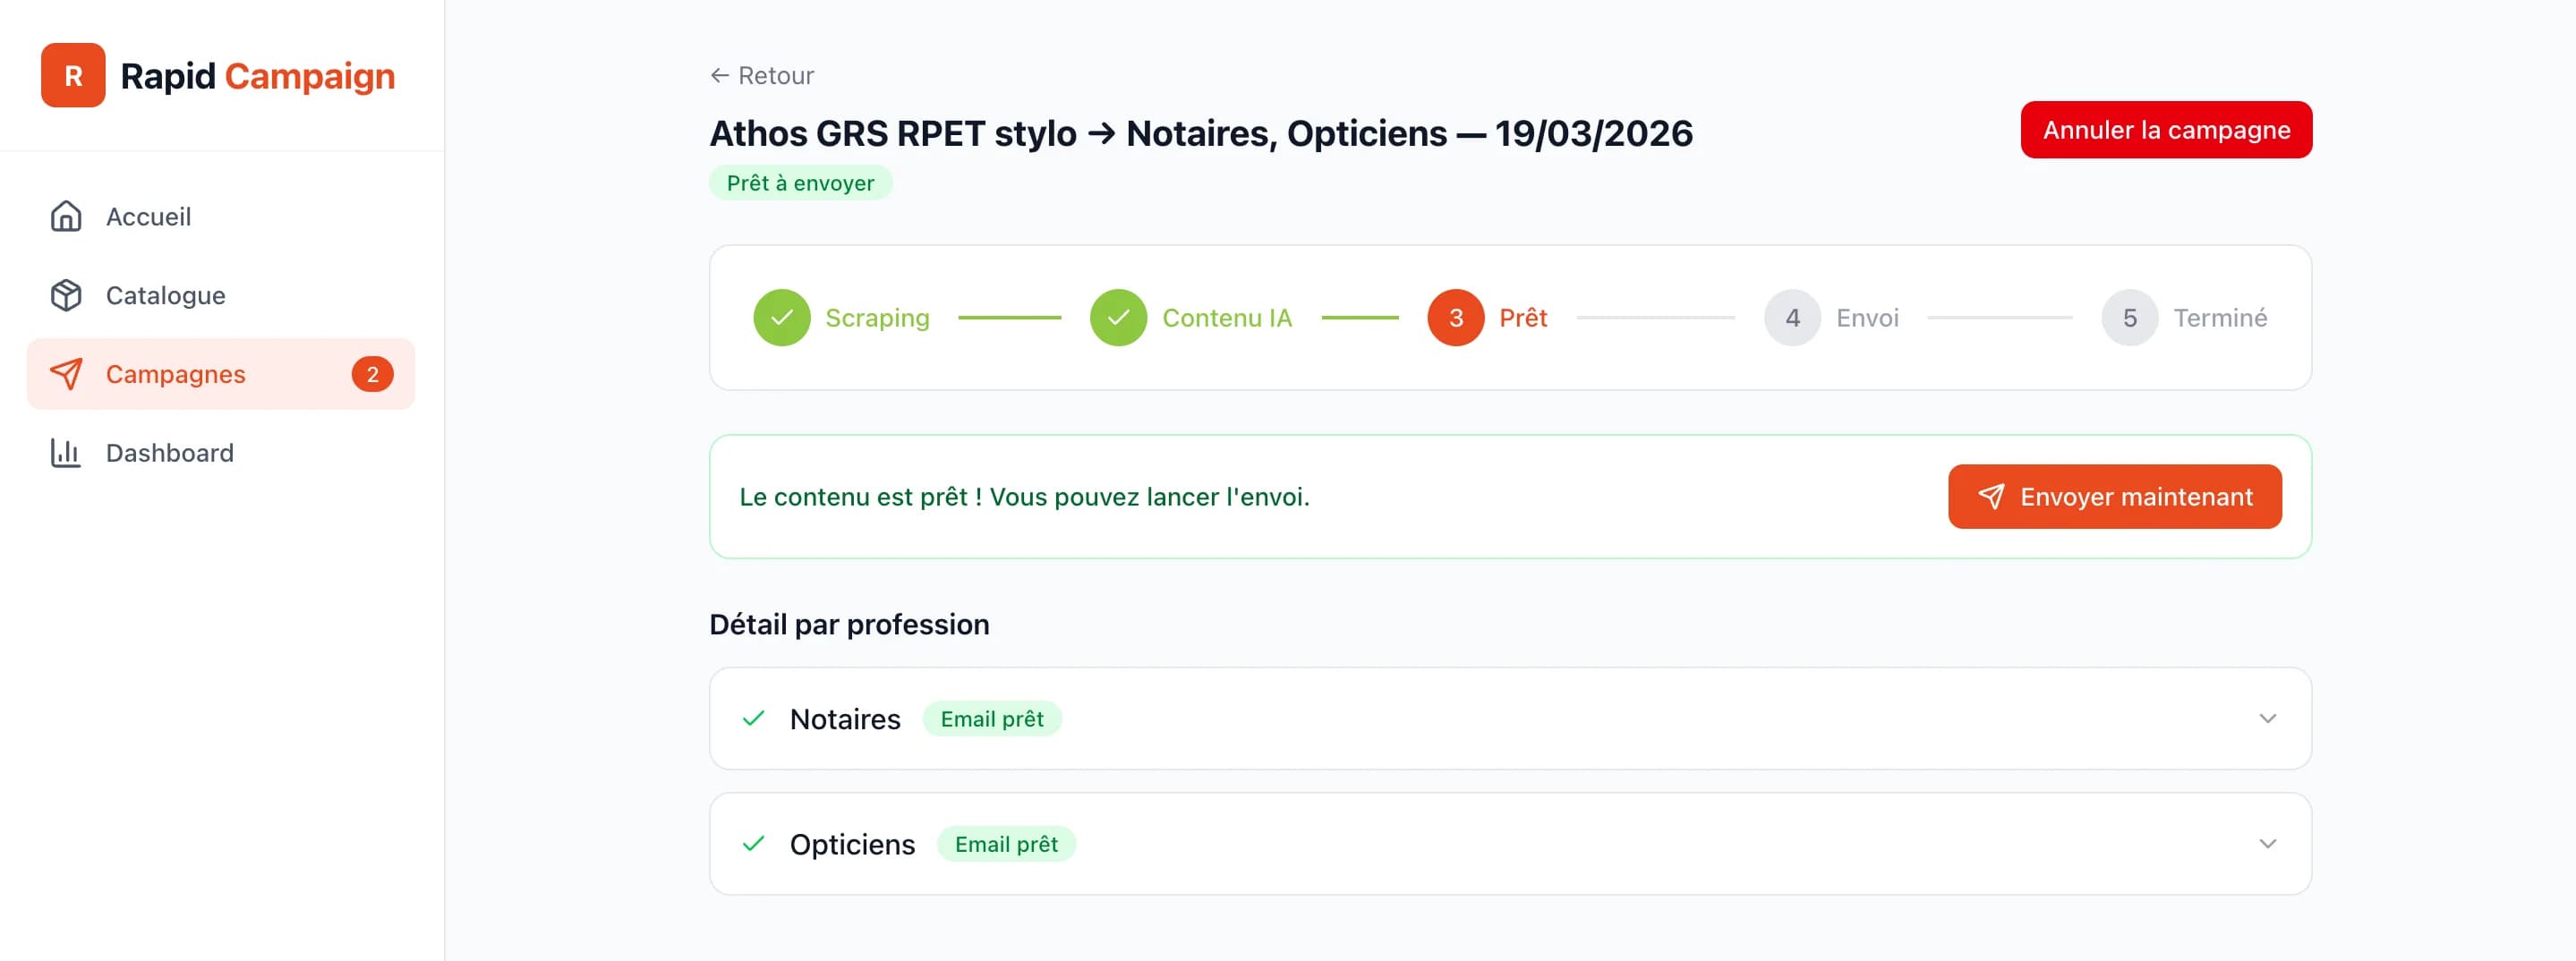Screen dimensions: 2576x961
Task: Click the Opticiens green checkmark
Action: tap(753, 843)
